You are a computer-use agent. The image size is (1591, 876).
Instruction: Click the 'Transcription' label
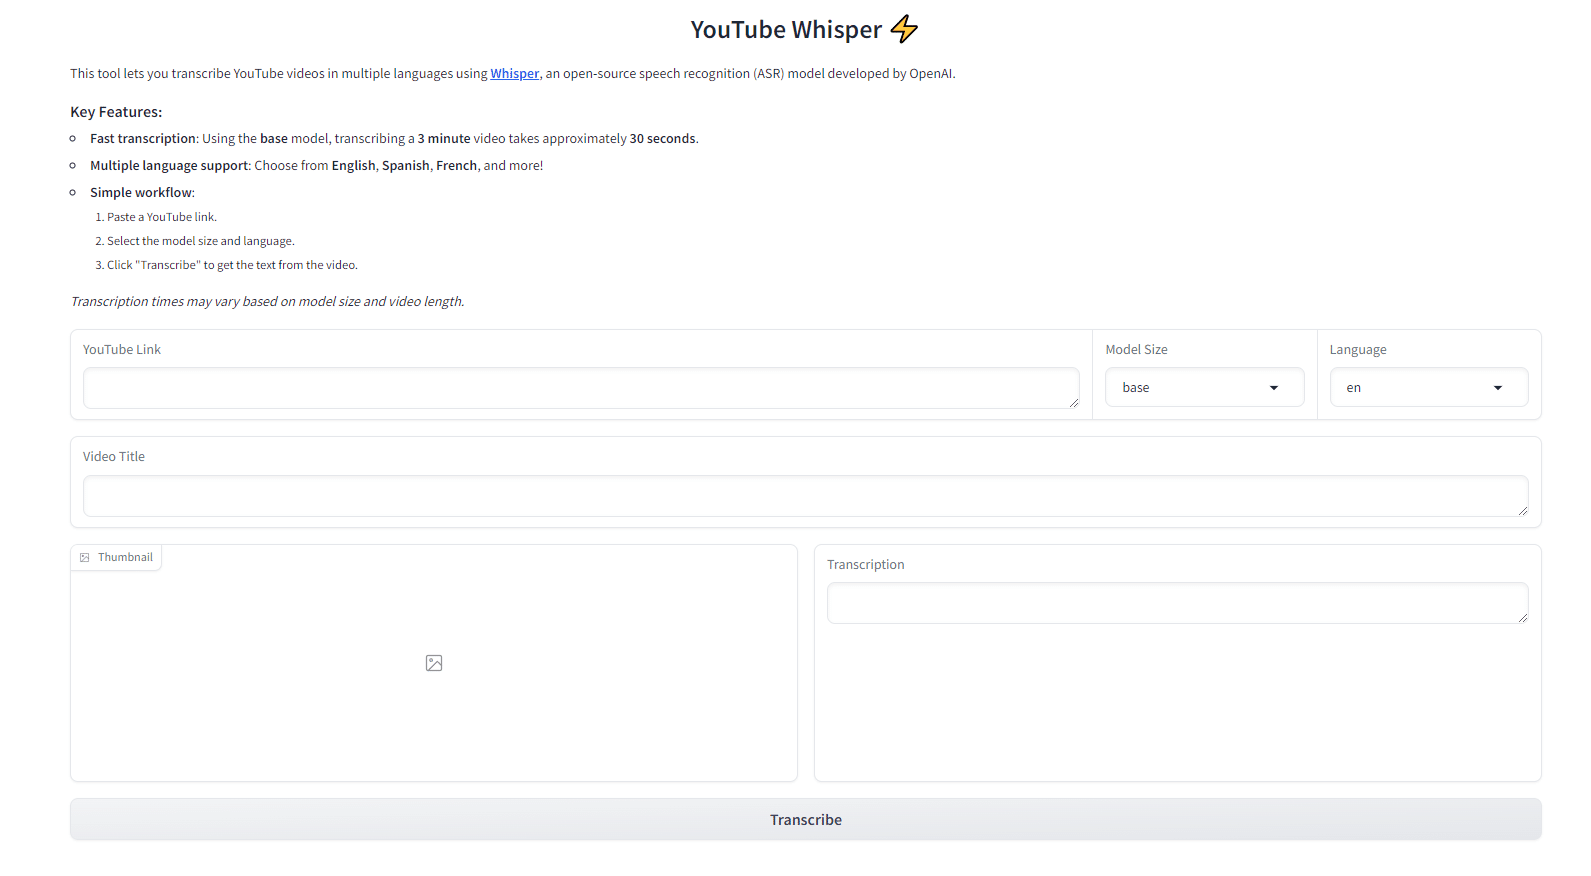(866, 564)
